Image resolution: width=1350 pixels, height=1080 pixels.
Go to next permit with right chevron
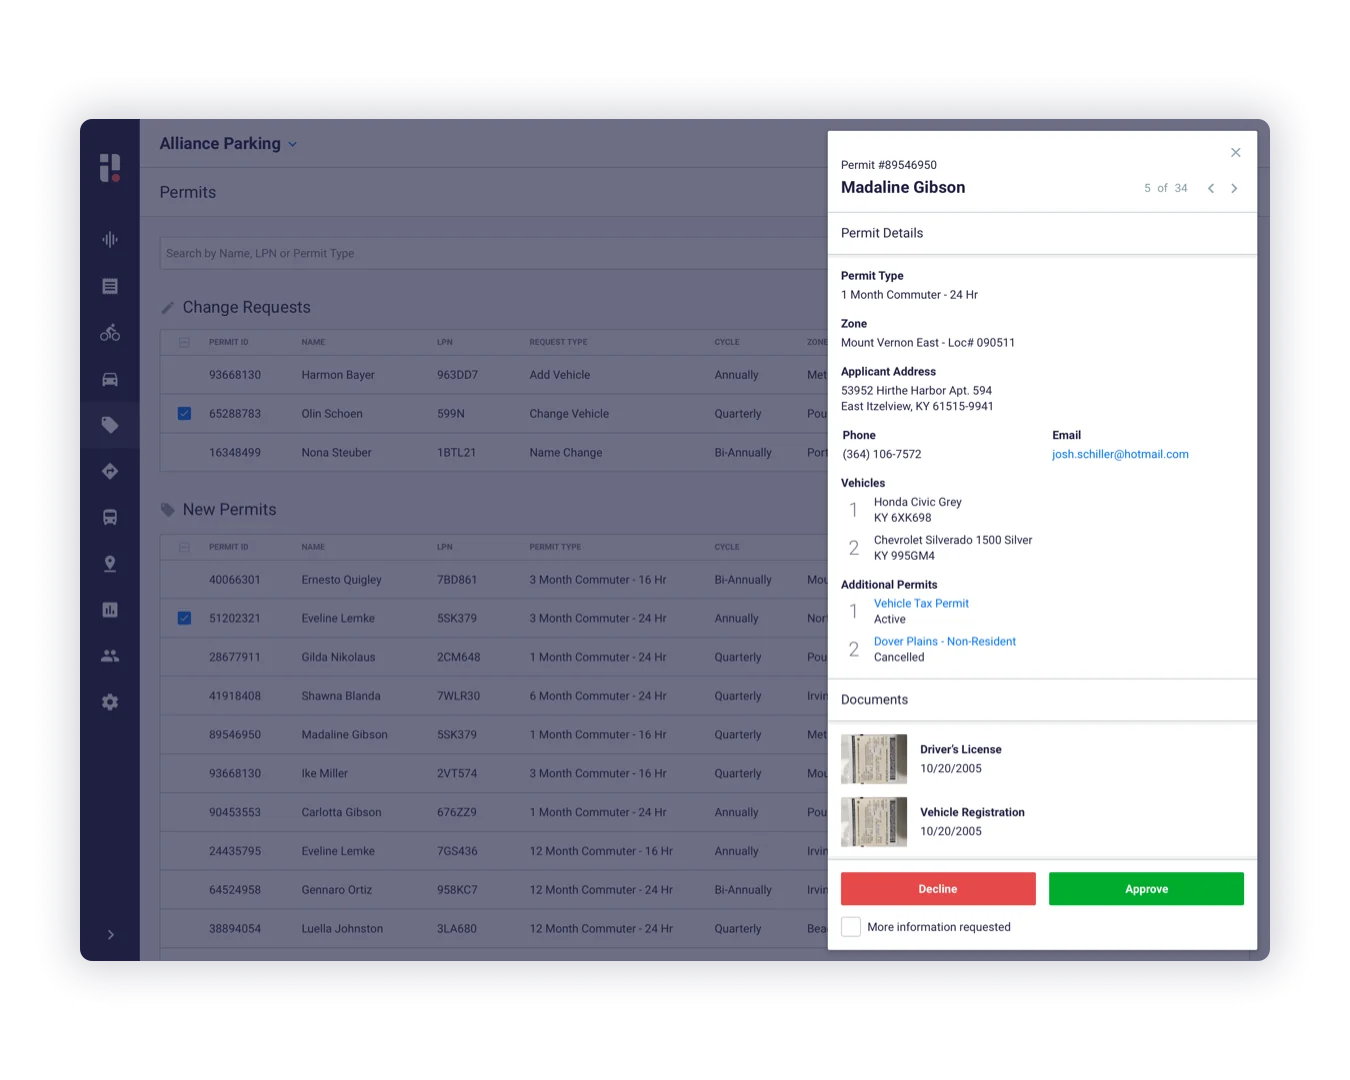pos(1234,188)
